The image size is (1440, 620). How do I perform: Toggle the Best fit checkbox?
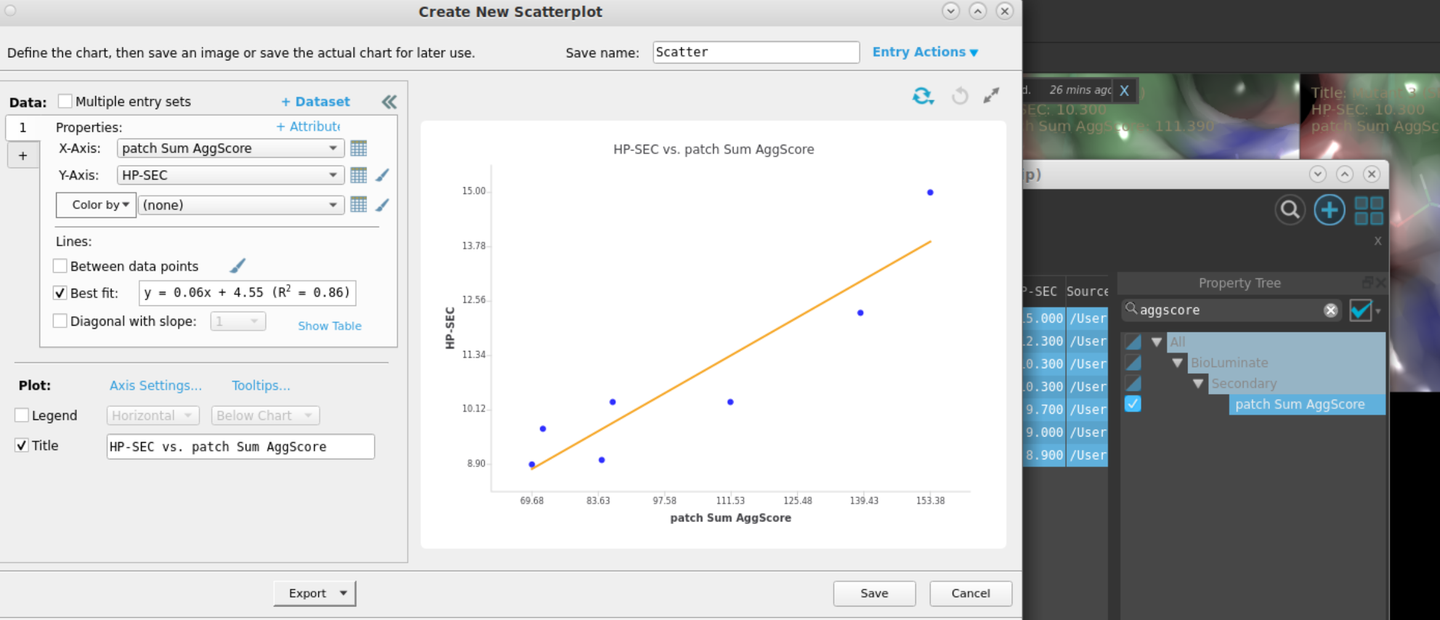[60, 293]
